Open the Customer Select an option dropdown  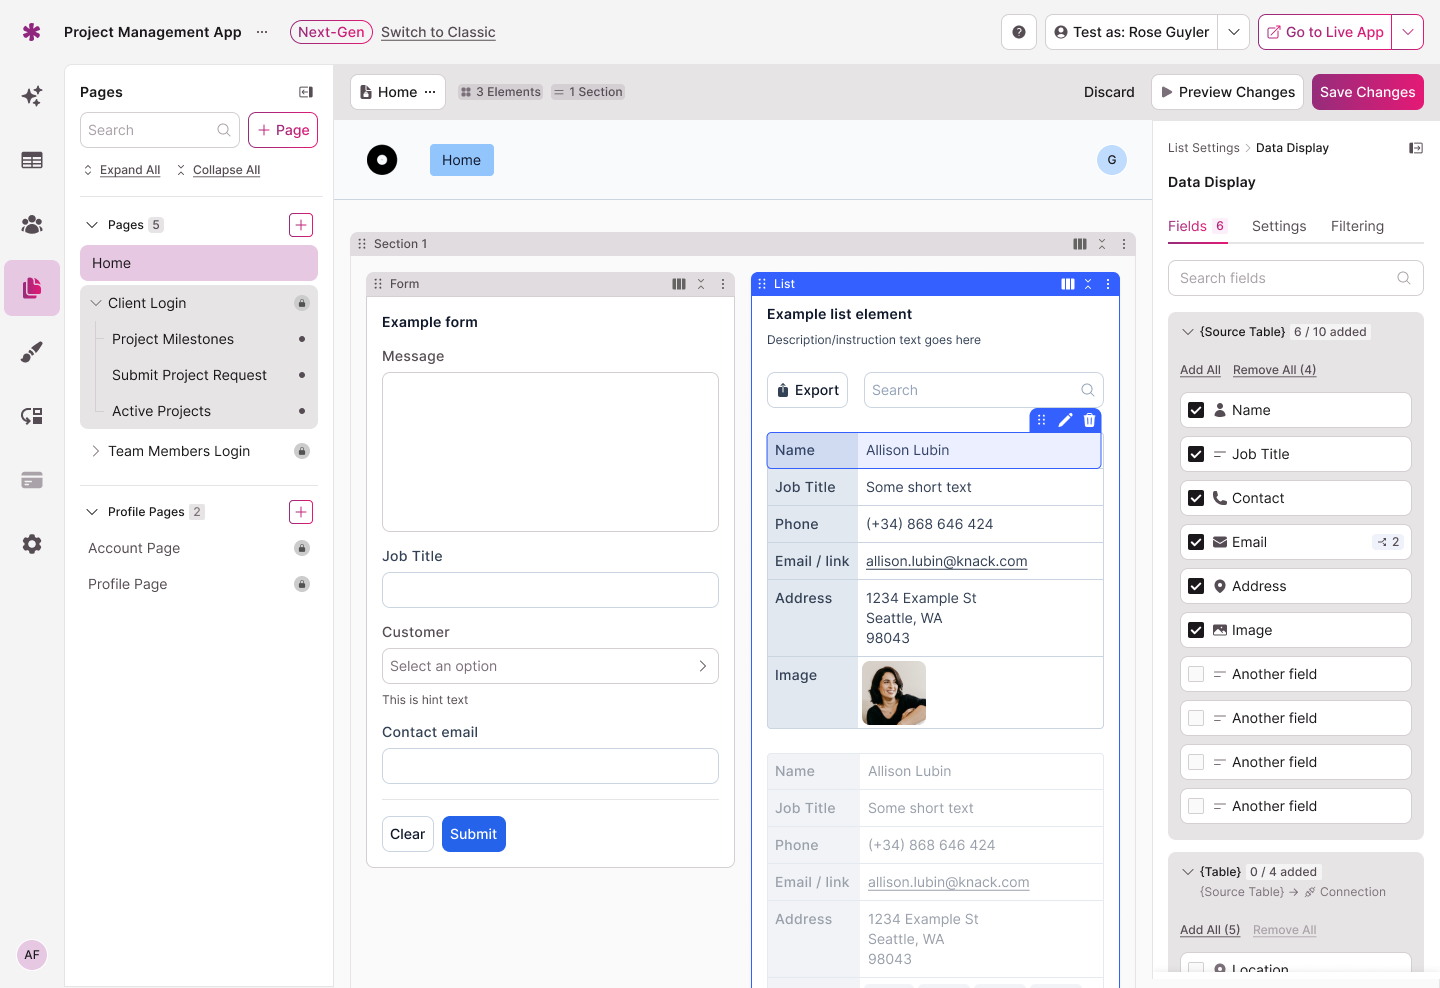click(x=550, y=666)
